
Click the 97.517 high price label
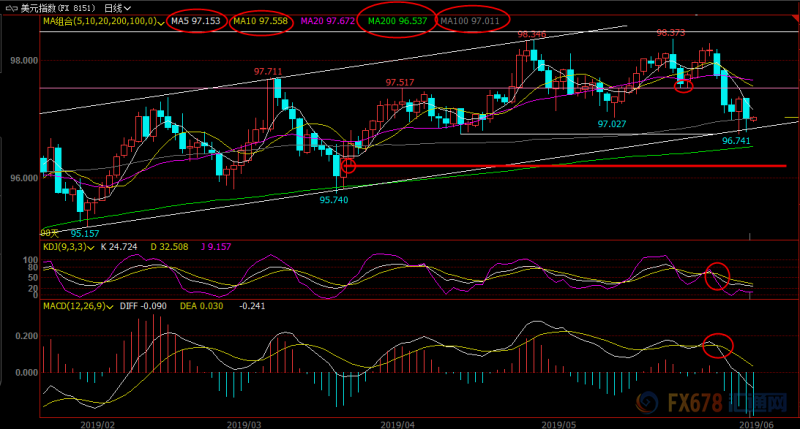(400, 82)
